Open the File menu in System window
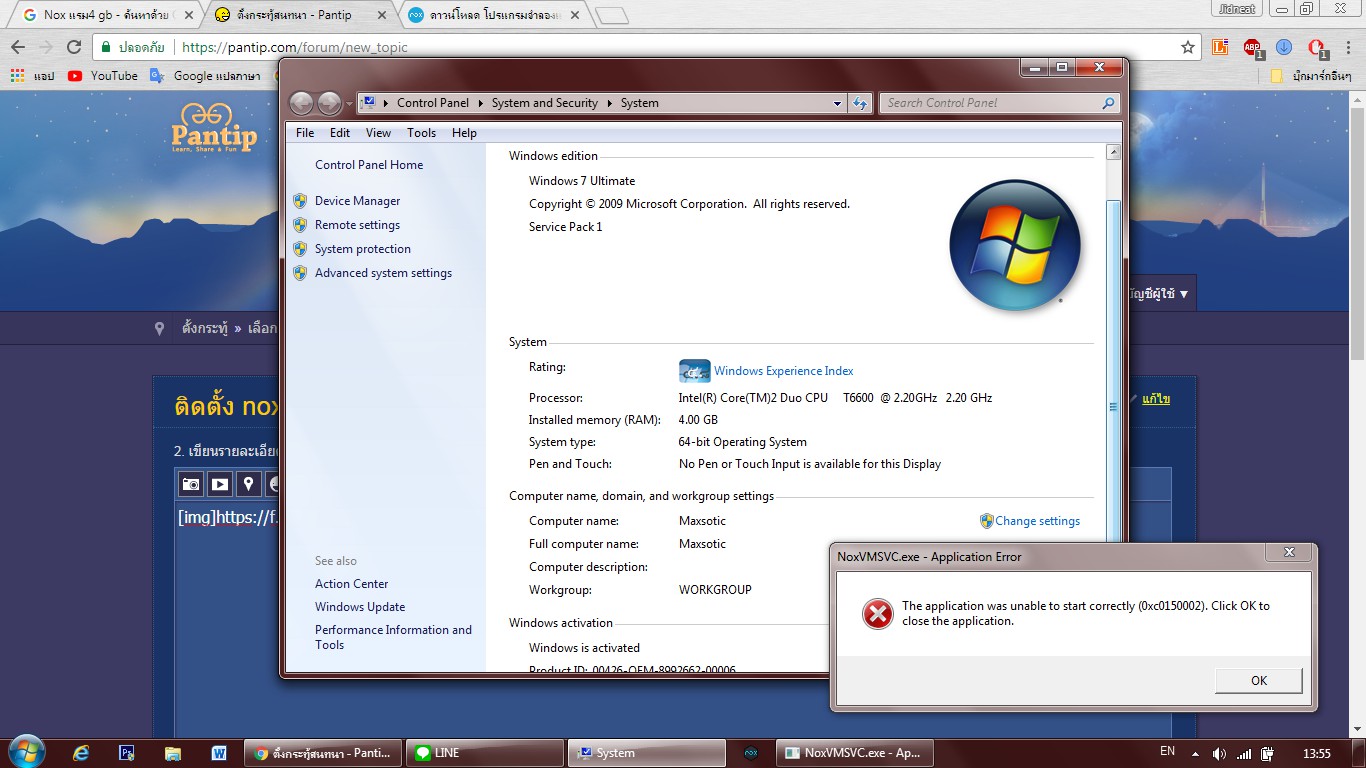The height and width of the screenshot is (768, 1366). (x=305, y=133)
